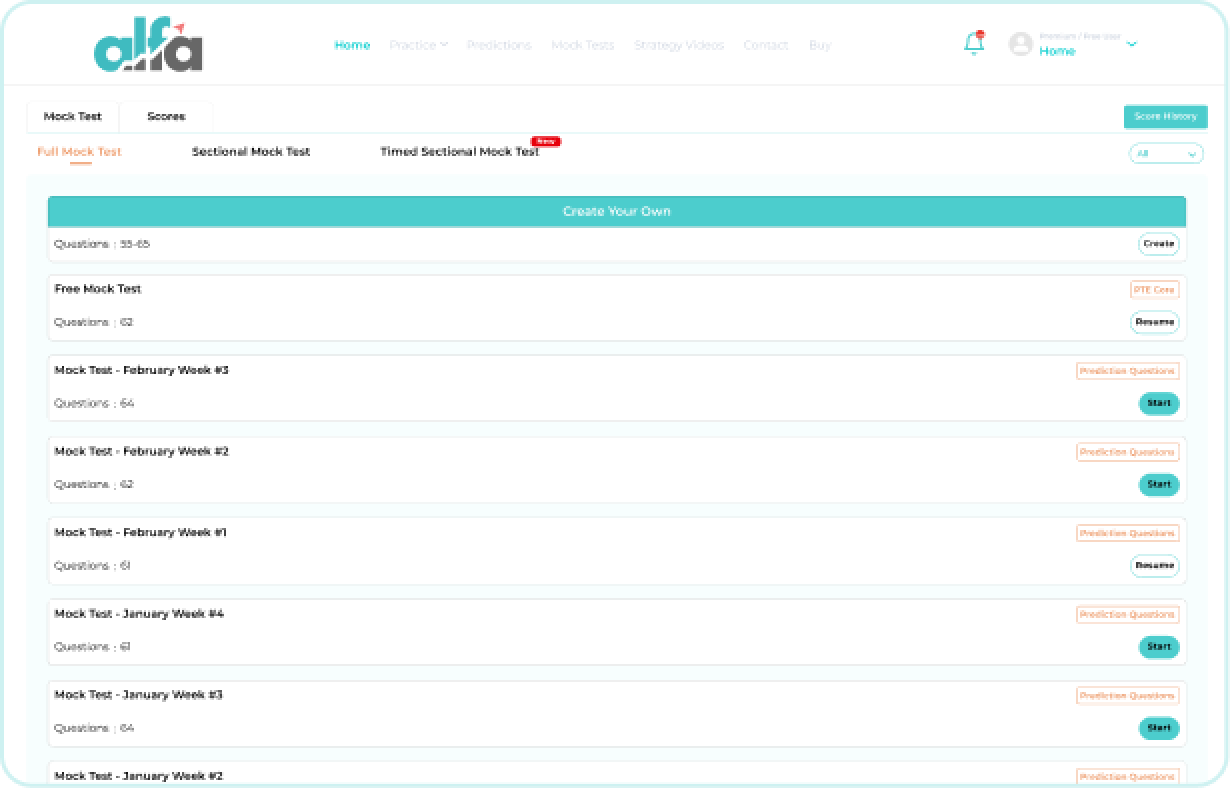Start Mock Test February Week #3

click(x=1159, y=403)
